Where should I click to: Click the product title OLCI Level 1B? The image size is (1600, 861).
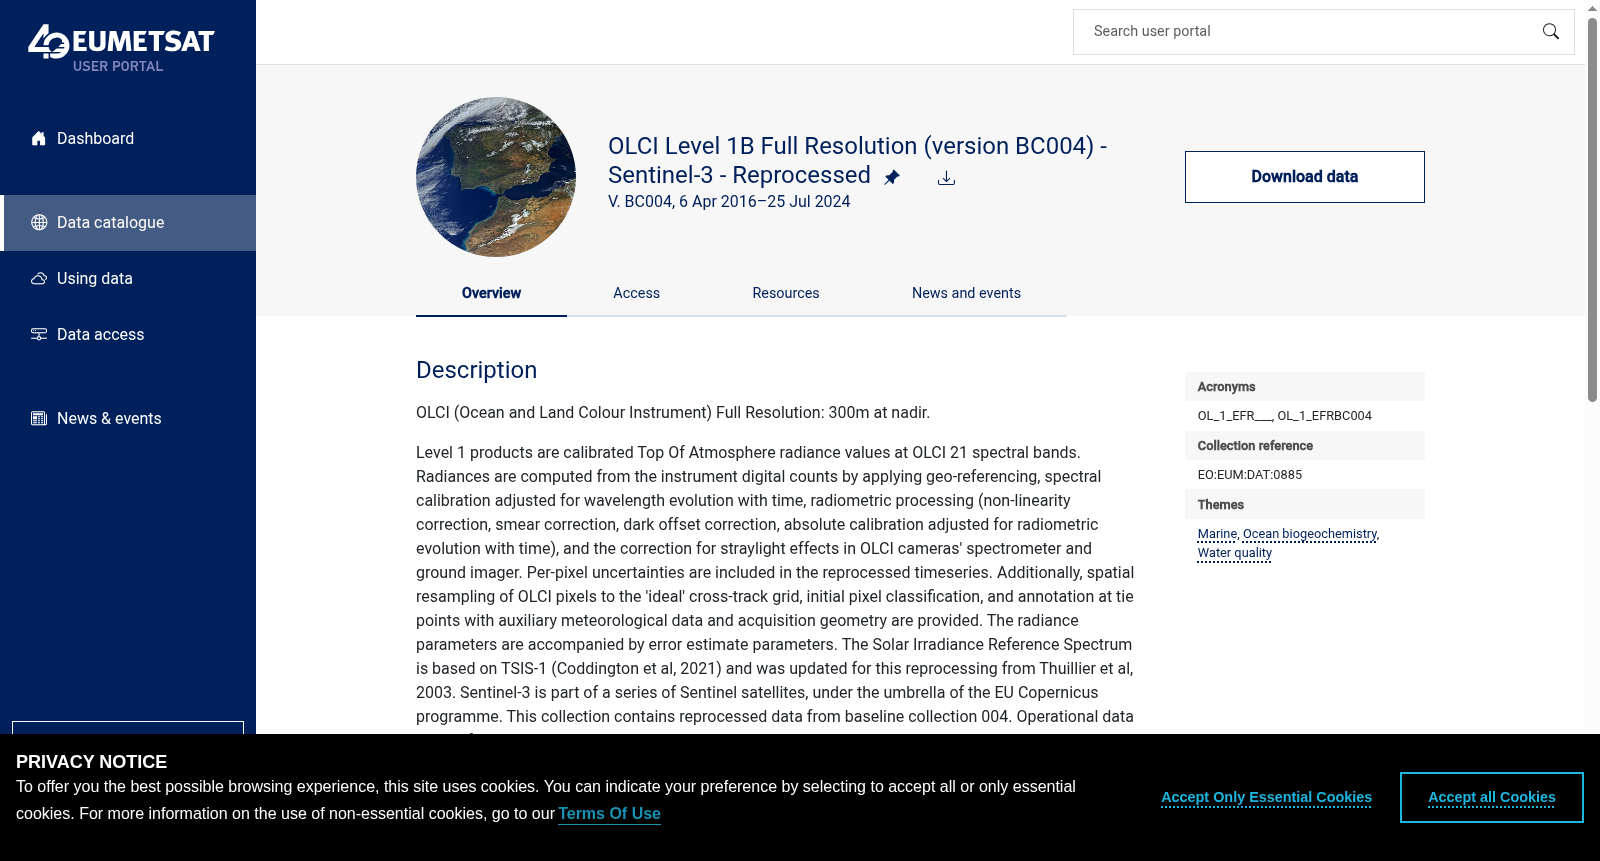coord(857,161)
